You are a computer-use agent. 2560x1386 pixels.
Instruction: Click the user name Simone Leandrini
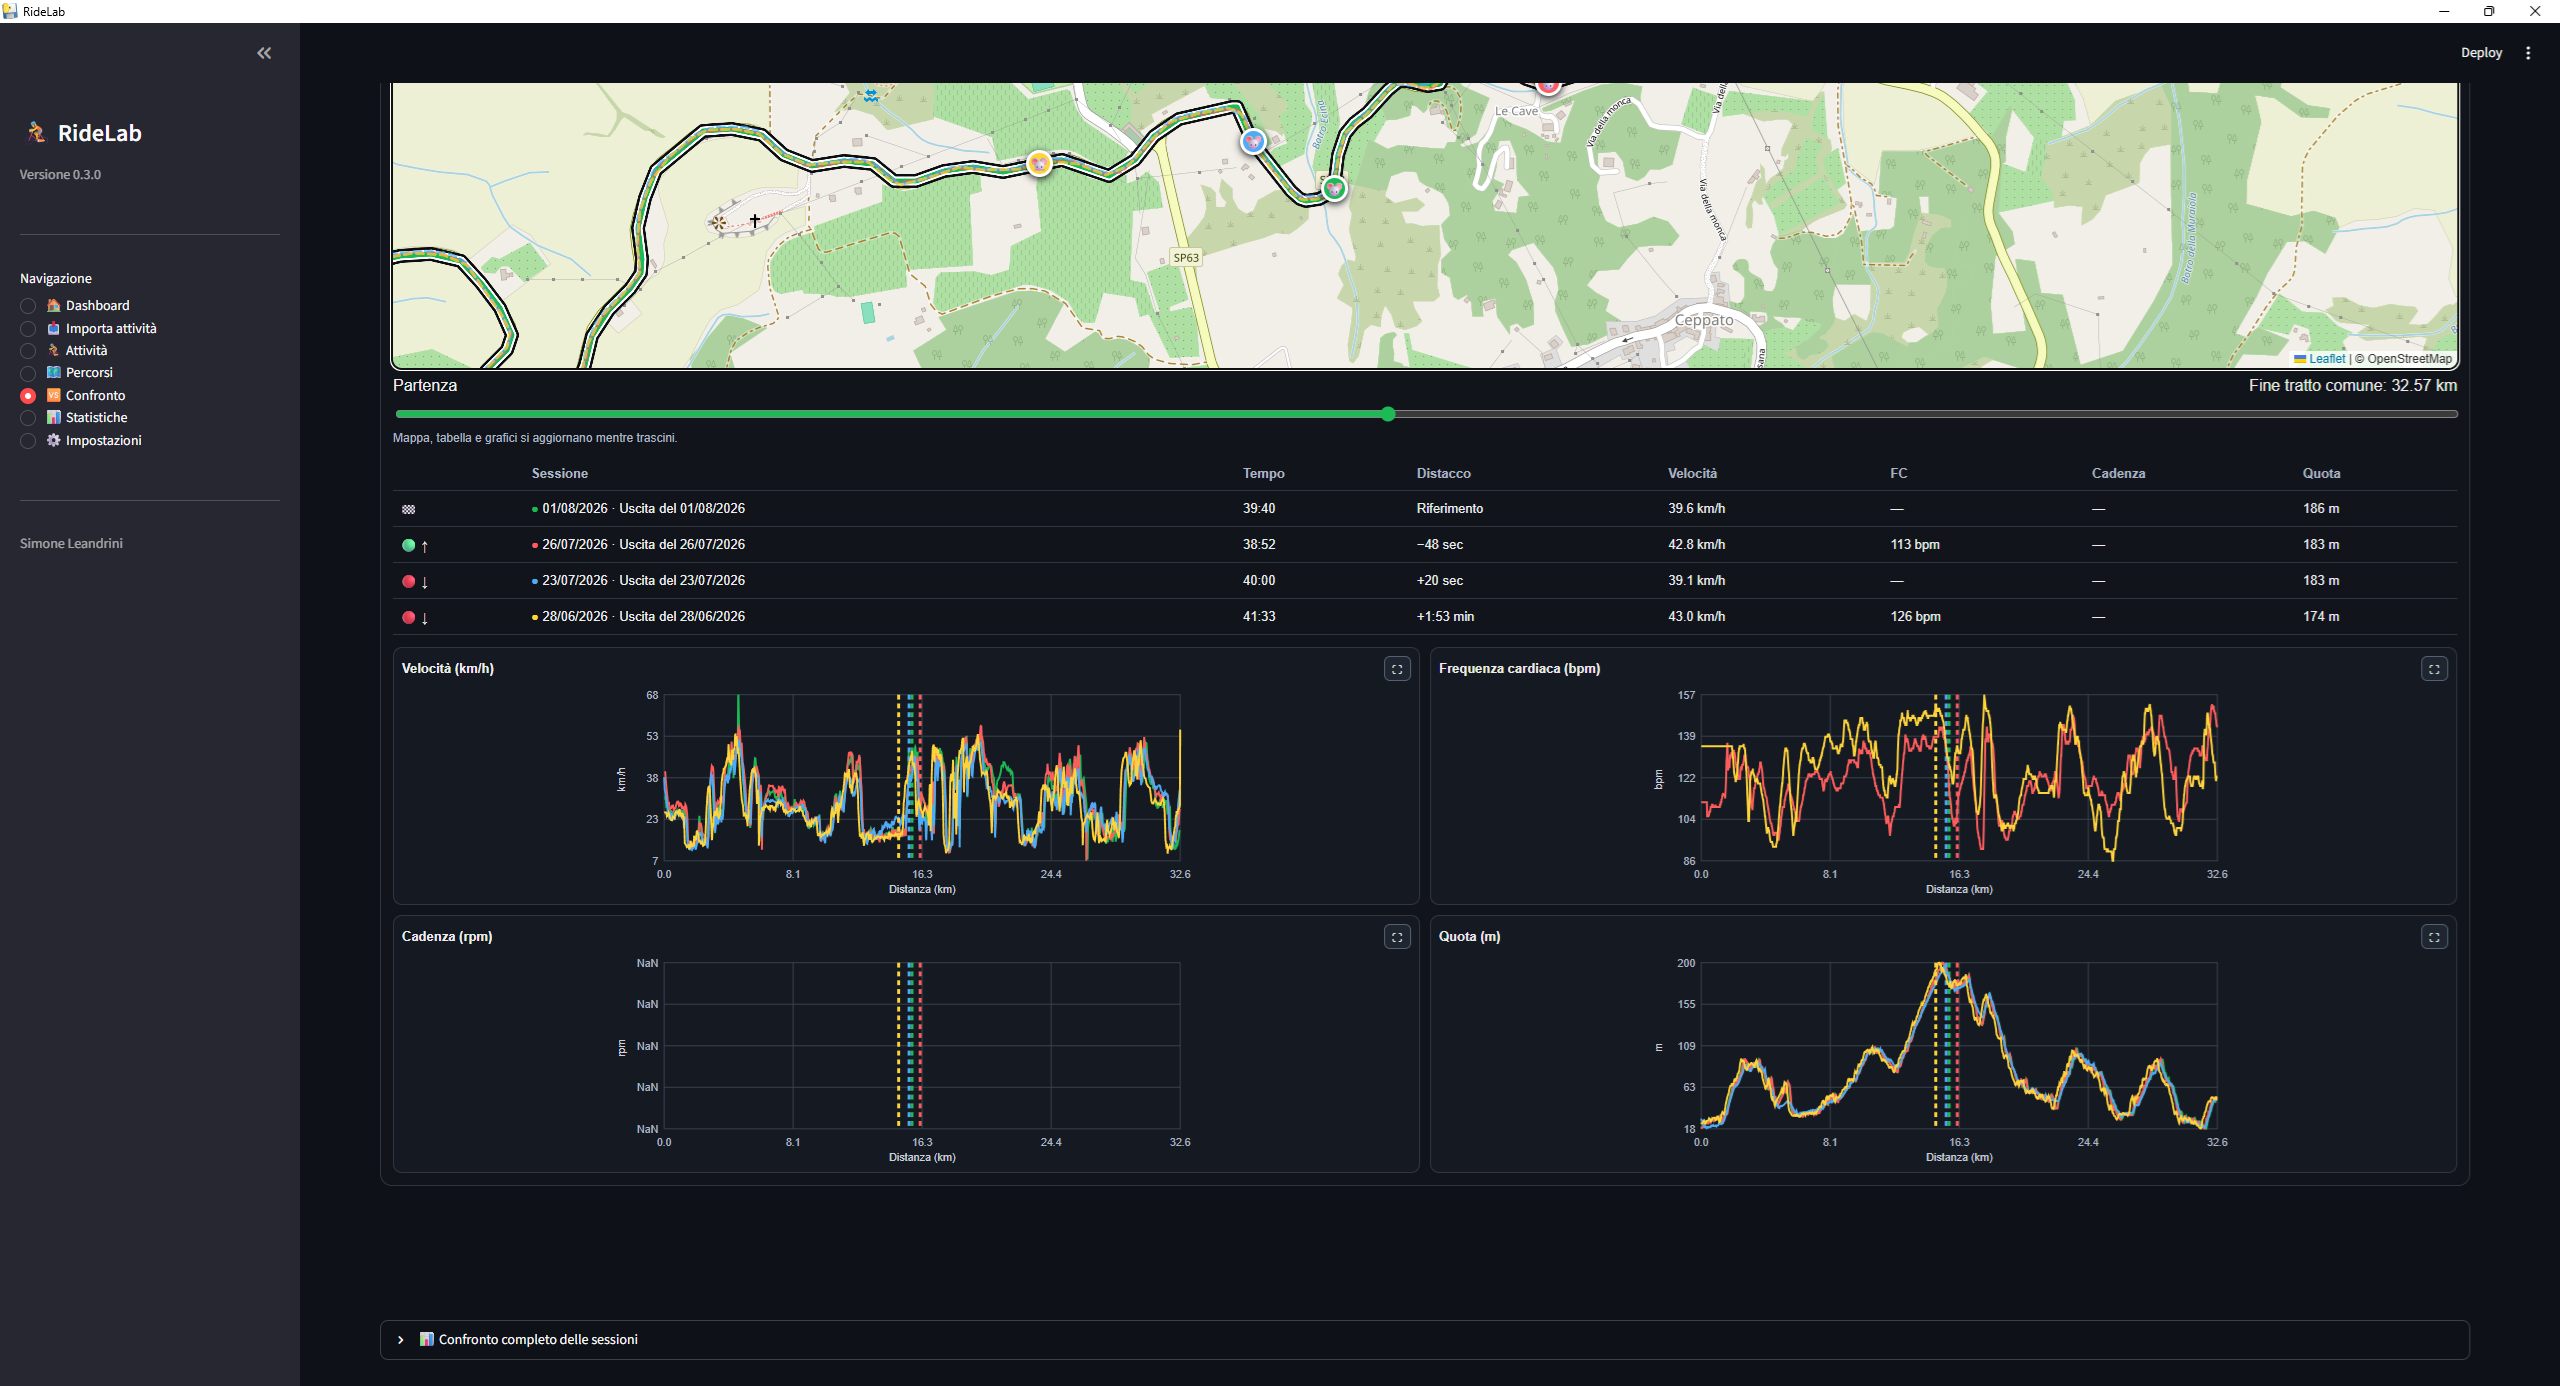tap(71, 544)
